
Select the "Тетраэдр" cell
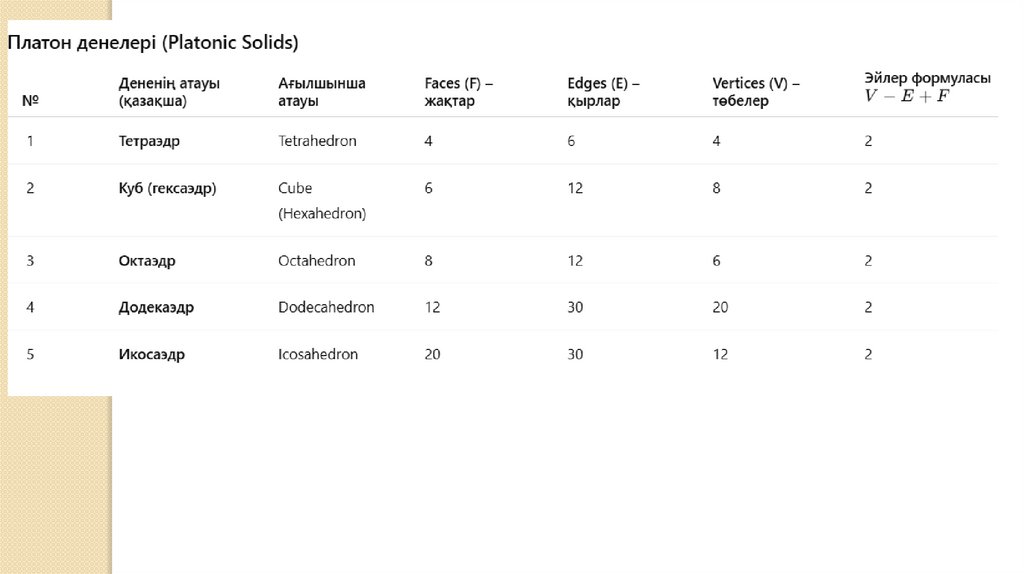tap(149, 141)
